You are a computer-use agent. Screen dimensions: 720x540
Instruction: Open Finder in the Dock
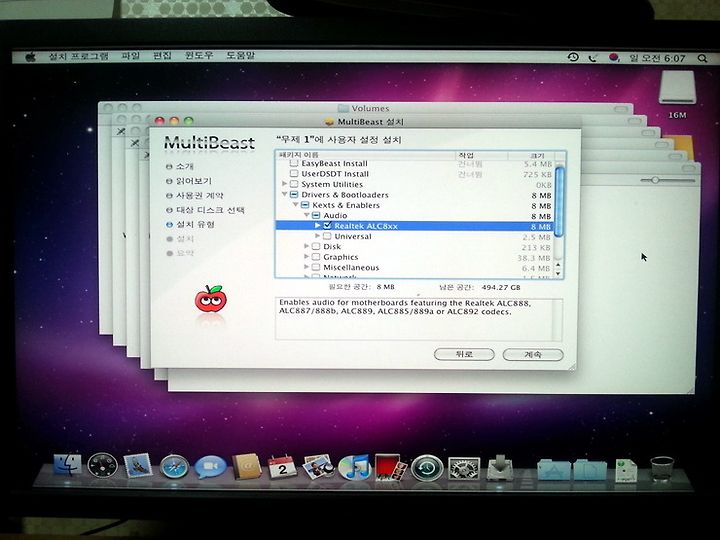tap(68, 465)
